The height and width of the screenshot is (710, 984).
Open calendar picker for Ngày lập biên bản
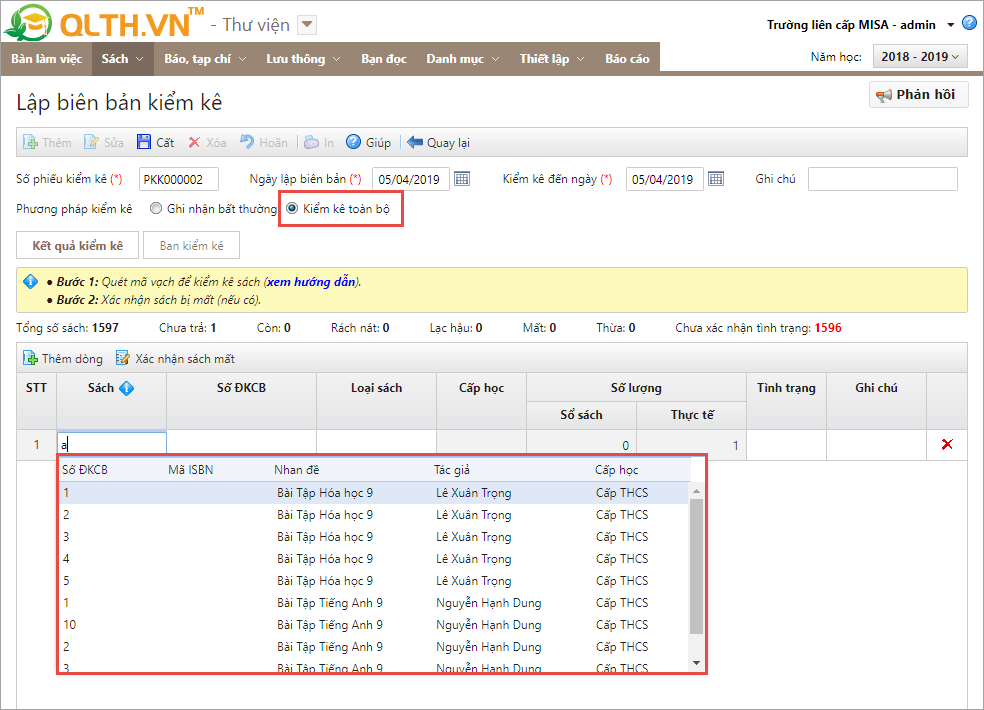tap(462, 179)
